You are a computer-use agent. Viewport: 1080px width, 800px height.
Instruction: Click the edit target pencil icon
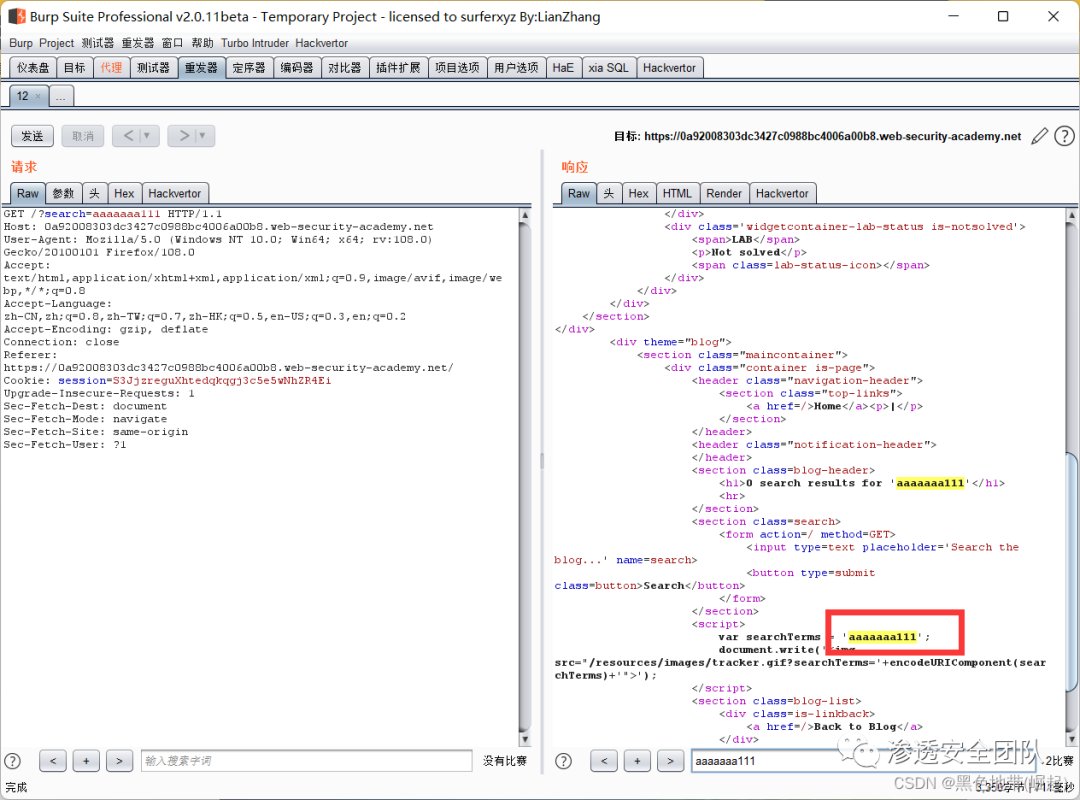(x=1039, y=136)
